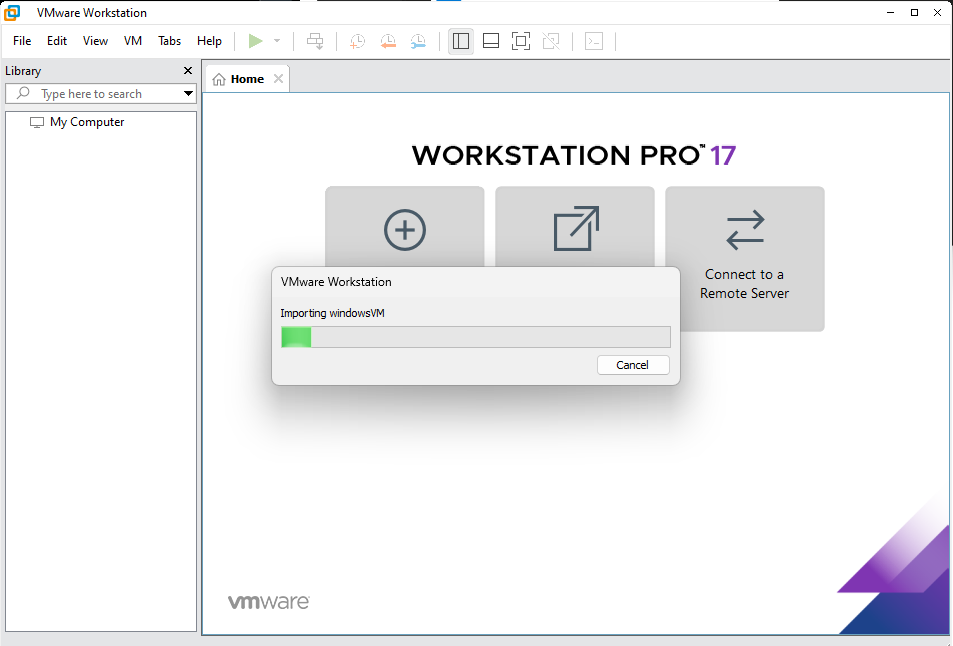The image size is (953, 646).
Task: Switch to the Home tab
Action: (x=247, y=79)
